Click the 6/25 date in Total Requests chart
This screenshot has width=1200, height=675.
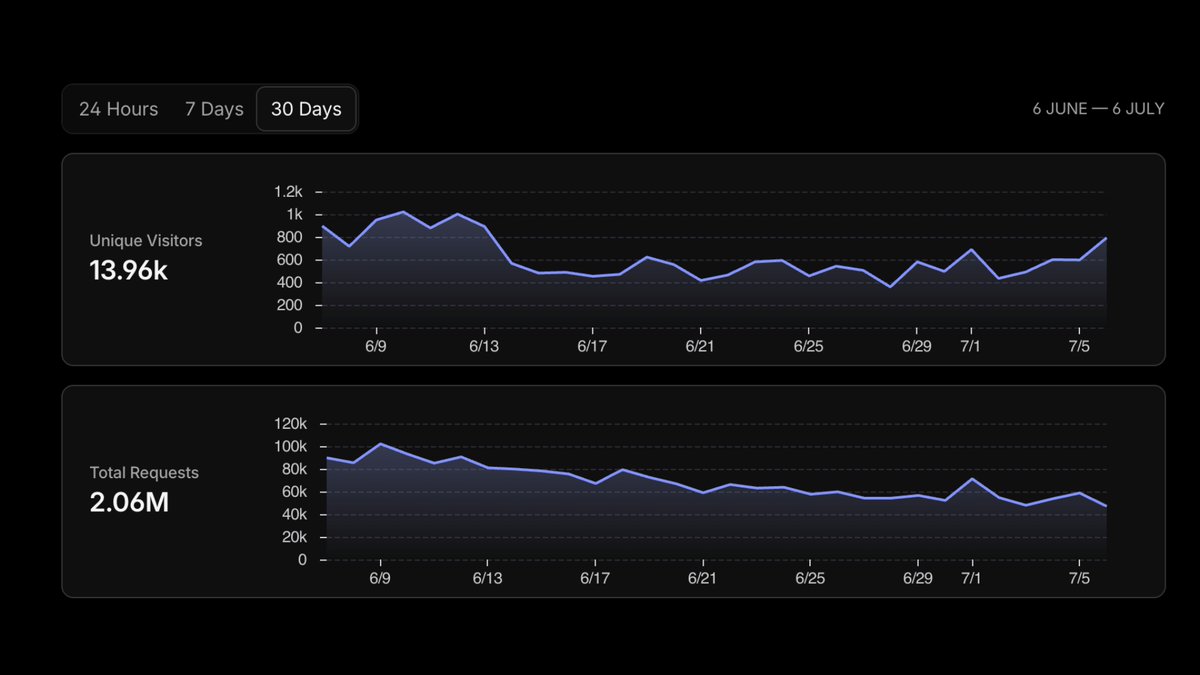pos(810,578)
